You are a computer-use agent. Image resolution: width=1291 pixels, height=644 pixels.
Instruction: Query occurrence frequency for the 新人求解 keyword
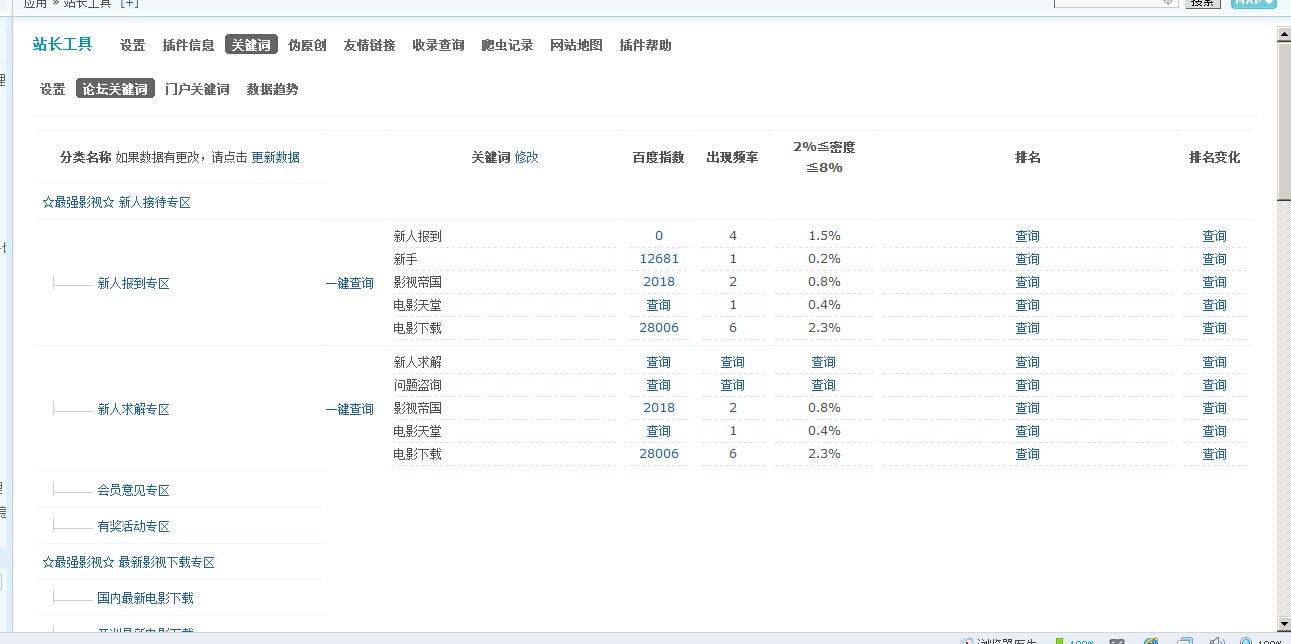tap(732, 362)
